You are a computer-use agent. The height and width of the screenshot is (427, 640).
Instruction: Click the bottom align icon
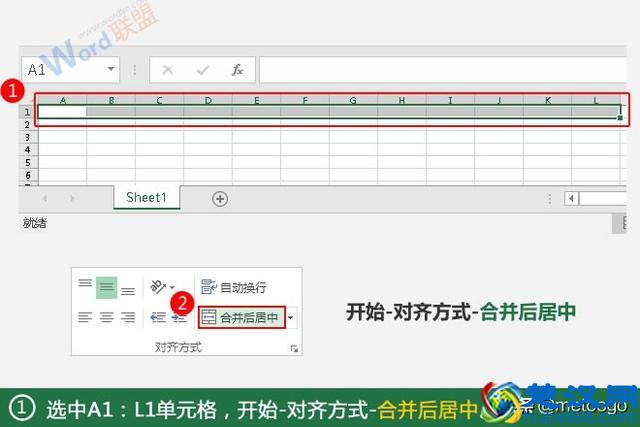(x=128, y=291)
